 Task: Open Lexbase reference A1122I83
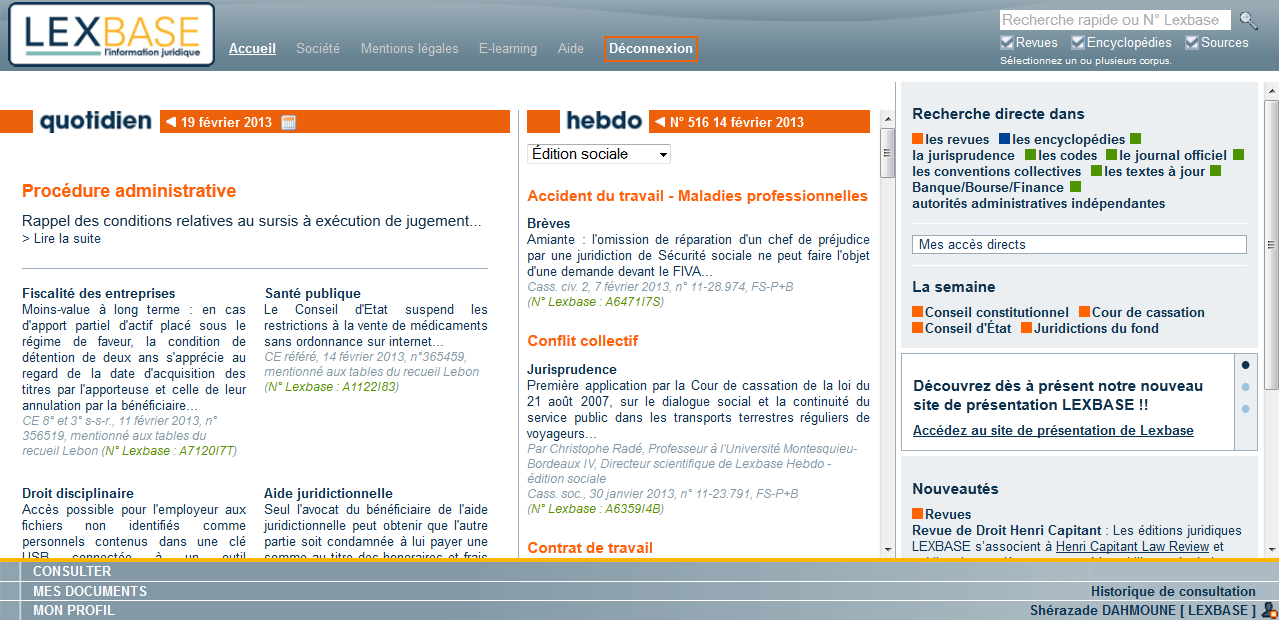point(332,387)
